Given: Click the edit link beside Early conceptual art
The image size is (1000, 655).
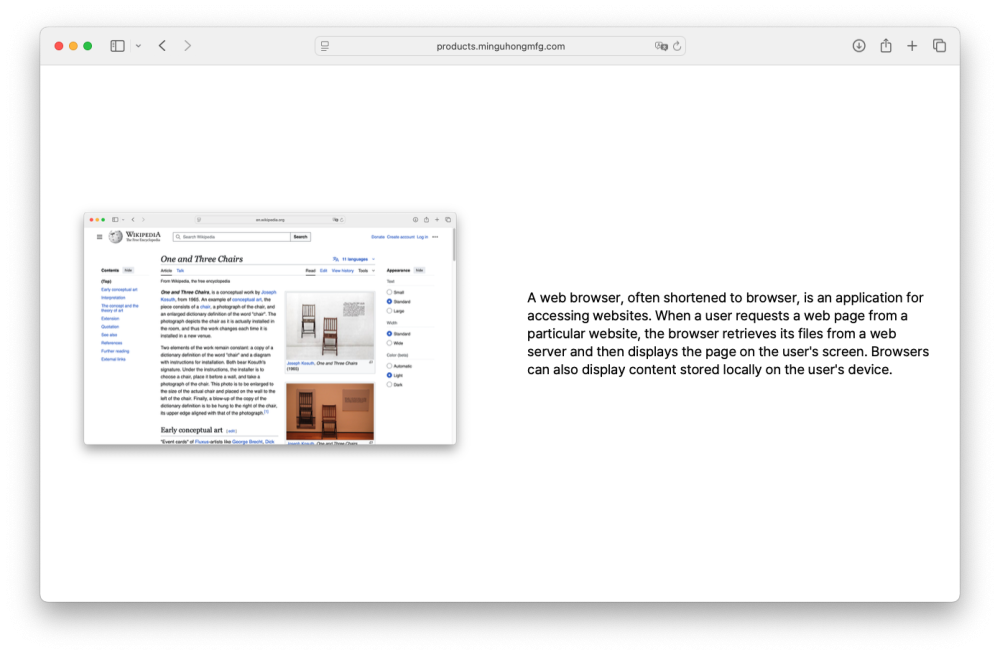Looking at the screenshot, I should [x=232, y=431].
